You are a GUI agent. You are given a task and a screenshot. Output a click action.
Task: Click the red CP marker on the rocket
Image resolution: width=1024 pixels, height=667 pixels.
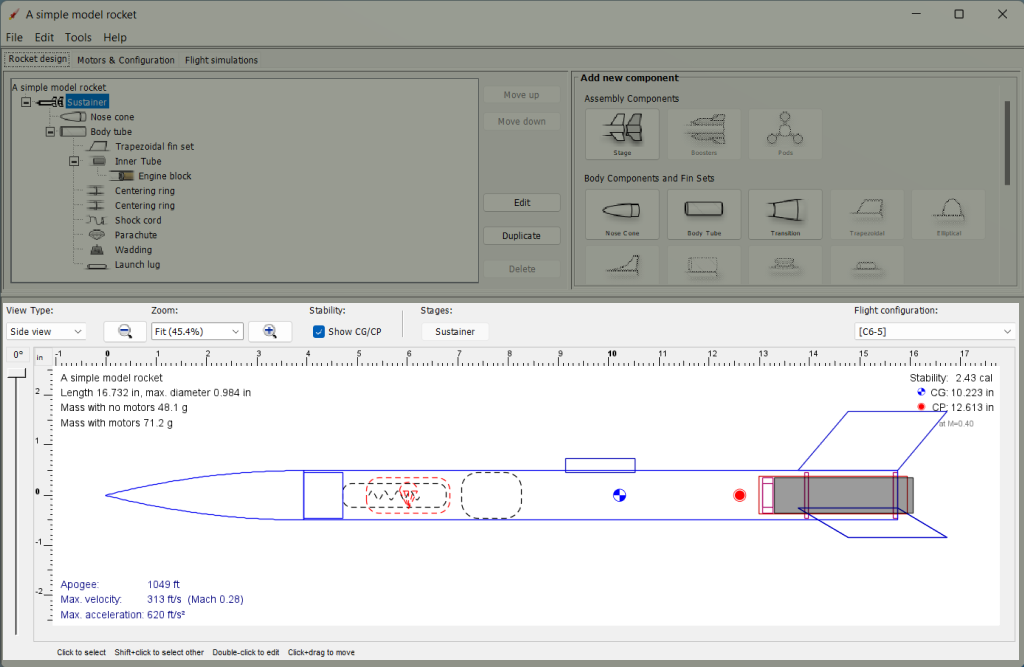739,495
